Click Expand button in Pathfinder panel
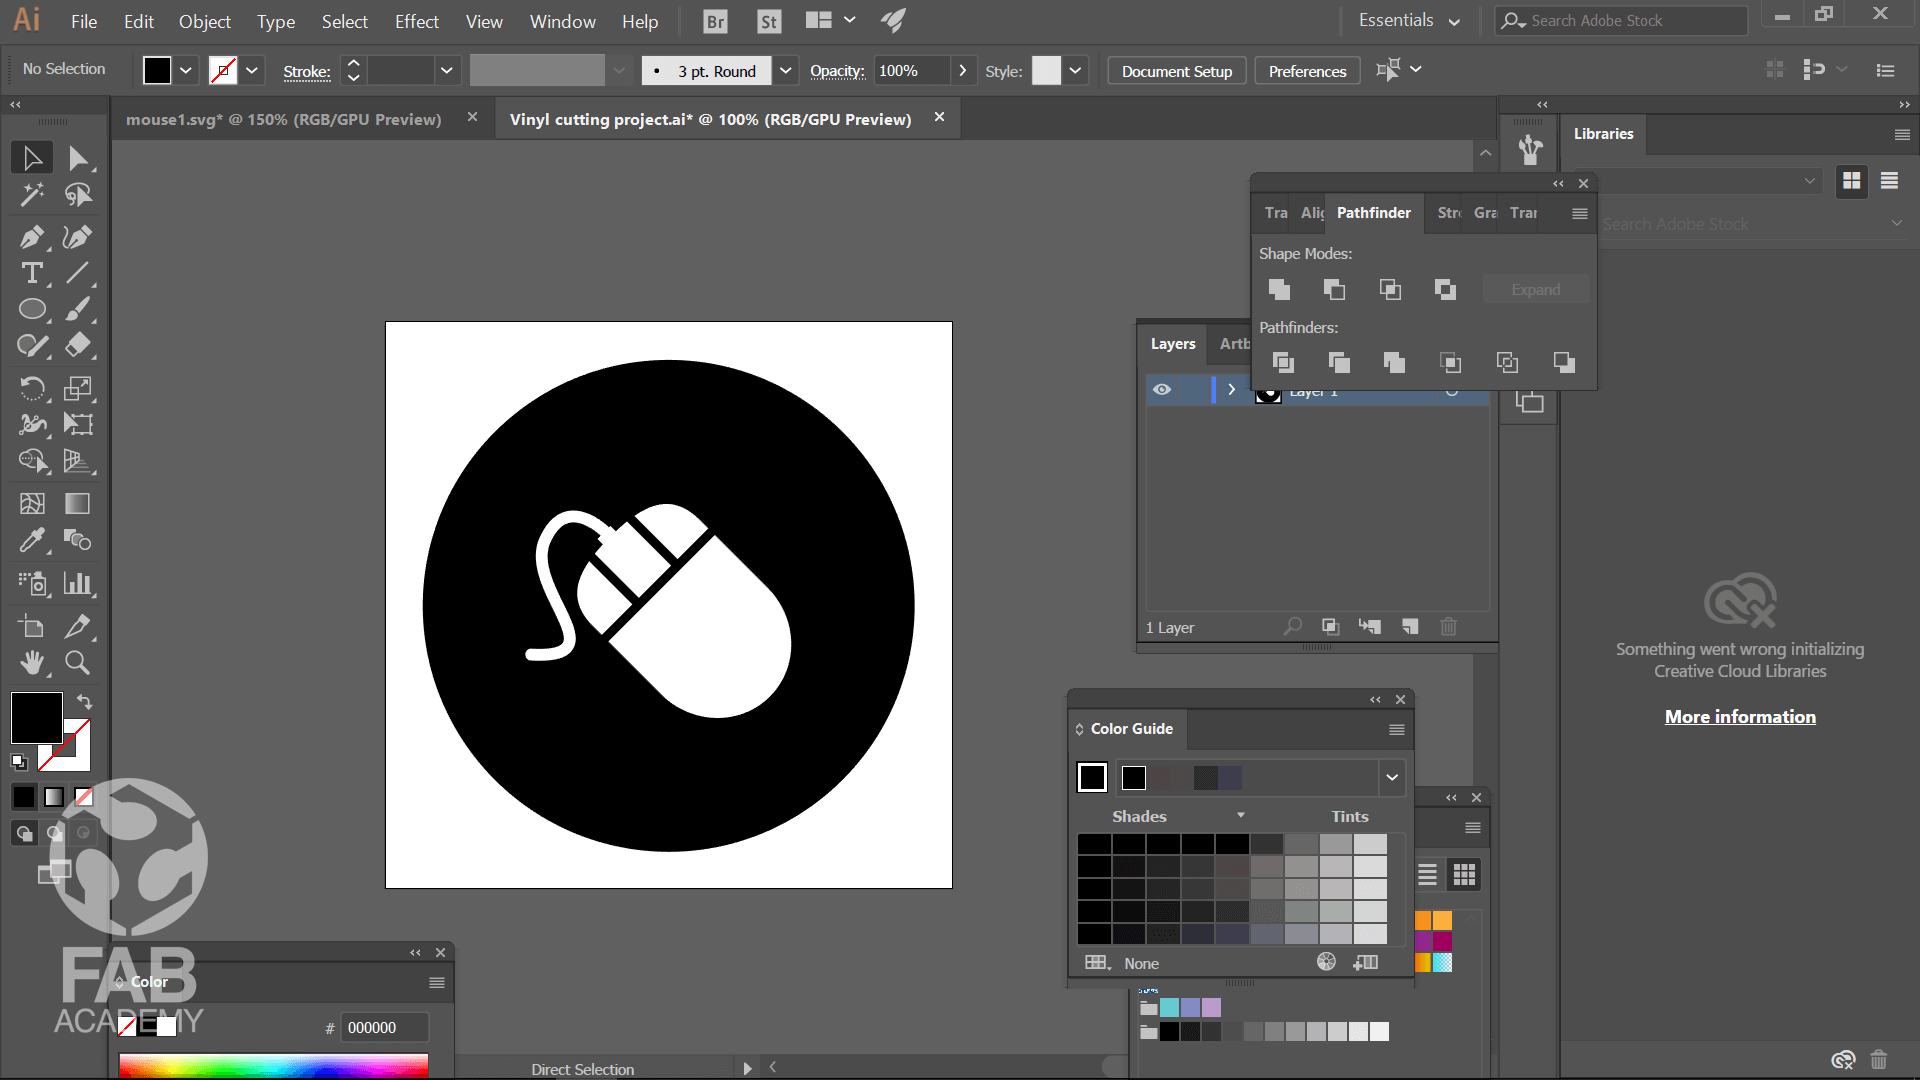This screenshot has height=1080, width=1920. 1536,289
